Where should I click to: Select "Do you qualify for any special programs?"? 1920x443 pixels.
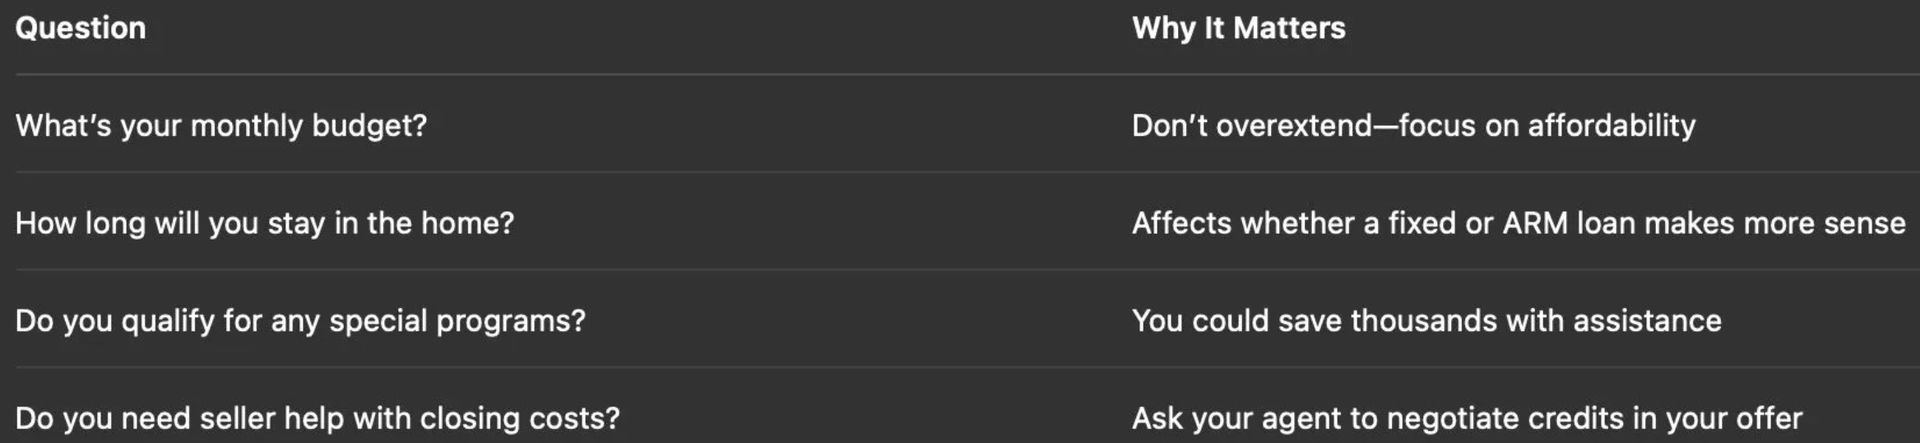point(300,321)
